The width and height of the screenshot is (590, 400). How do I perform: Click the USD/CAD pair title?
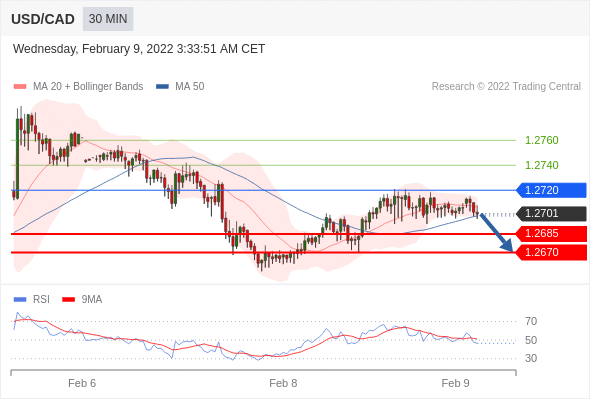pos(43,19)
